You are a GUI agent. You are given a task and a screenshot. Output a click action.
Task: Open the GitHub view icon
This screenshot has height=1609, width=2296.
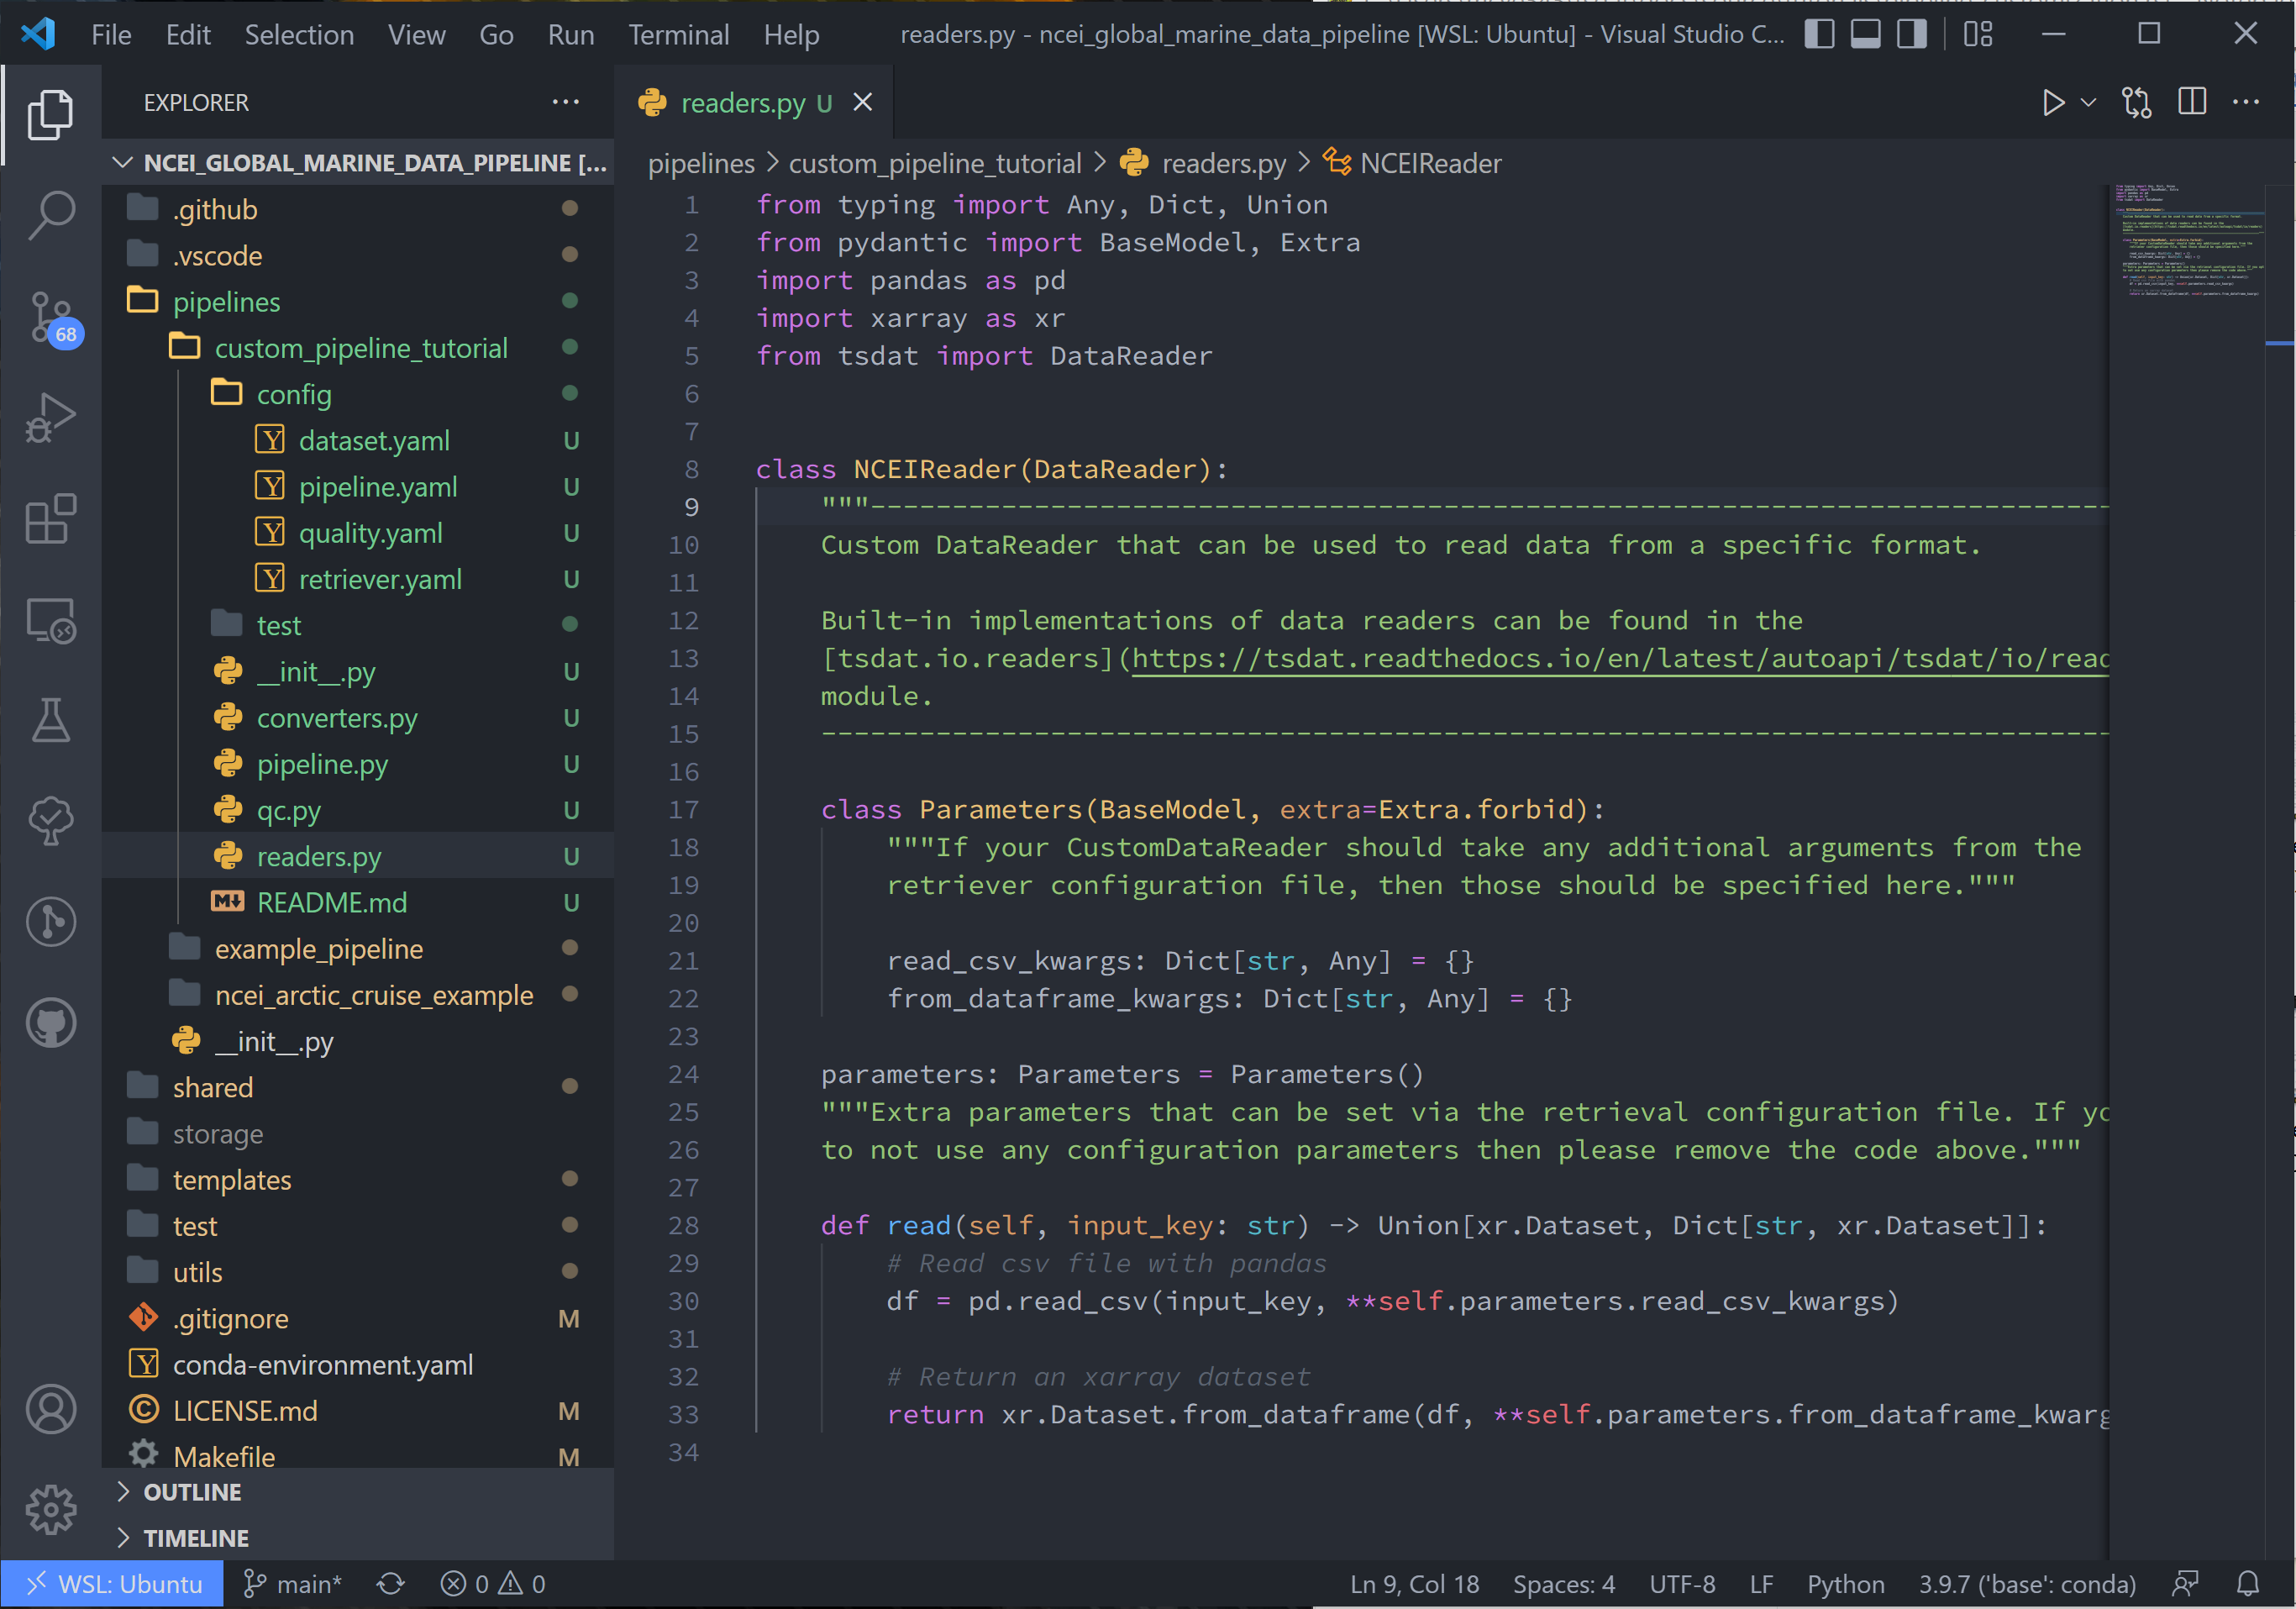[x=50, y=1023]
